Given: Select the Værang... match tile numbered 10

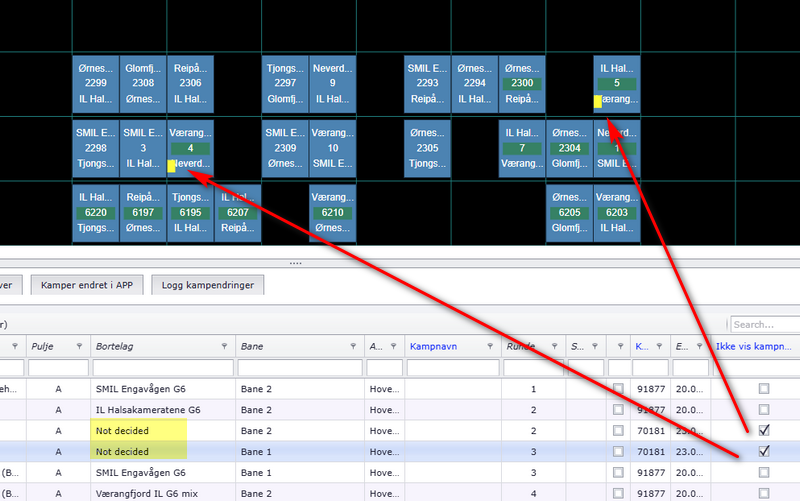Looking at the screenshot, I should coord(333,148).
